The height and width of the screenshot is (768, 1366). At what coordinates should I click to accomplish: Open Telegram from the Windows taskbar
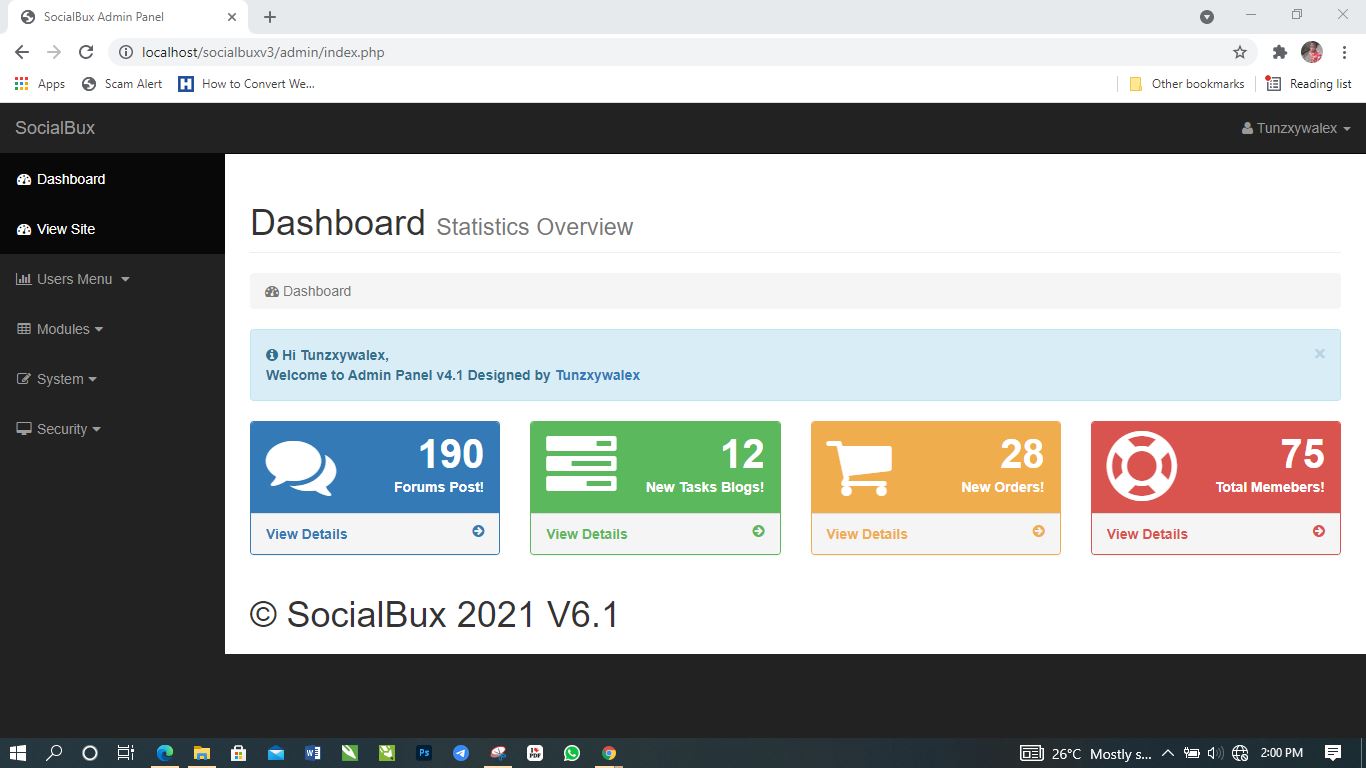pos(460,753)
